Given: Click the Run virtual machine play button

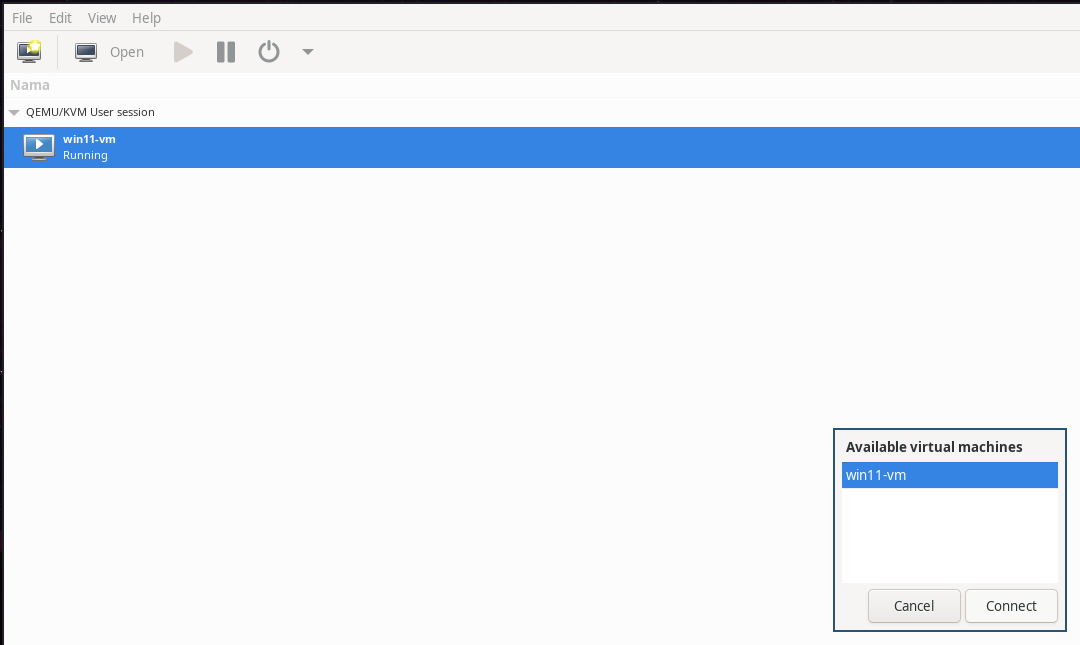Looking at the screenshot, I should point(183,52).
